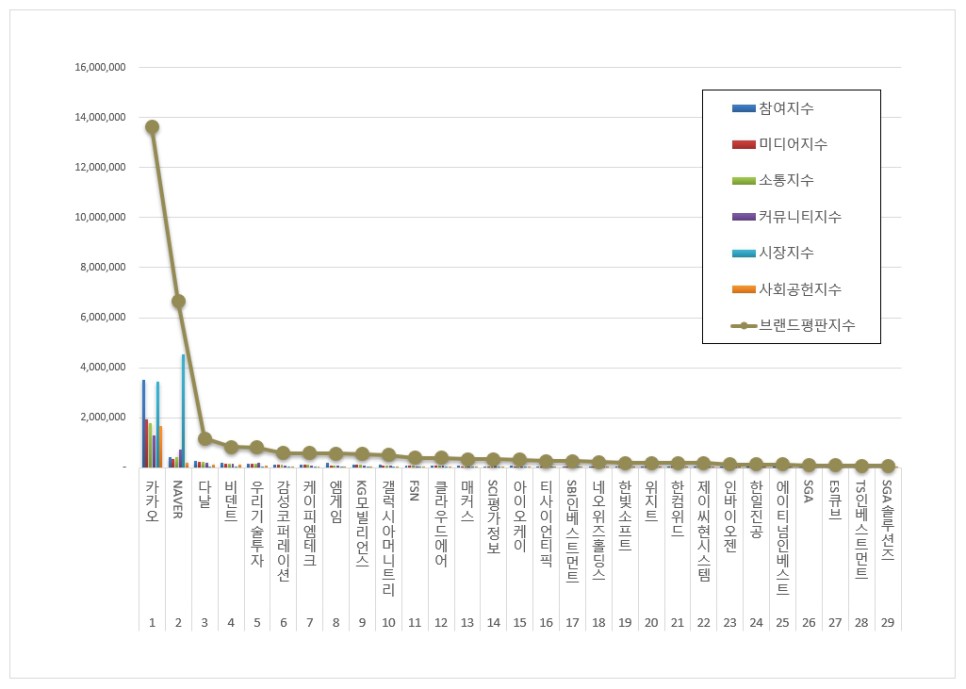Click the NAVER tall 시장지수 bar
The height and width of the screenshot is (689, 966).
click(183, 410)
